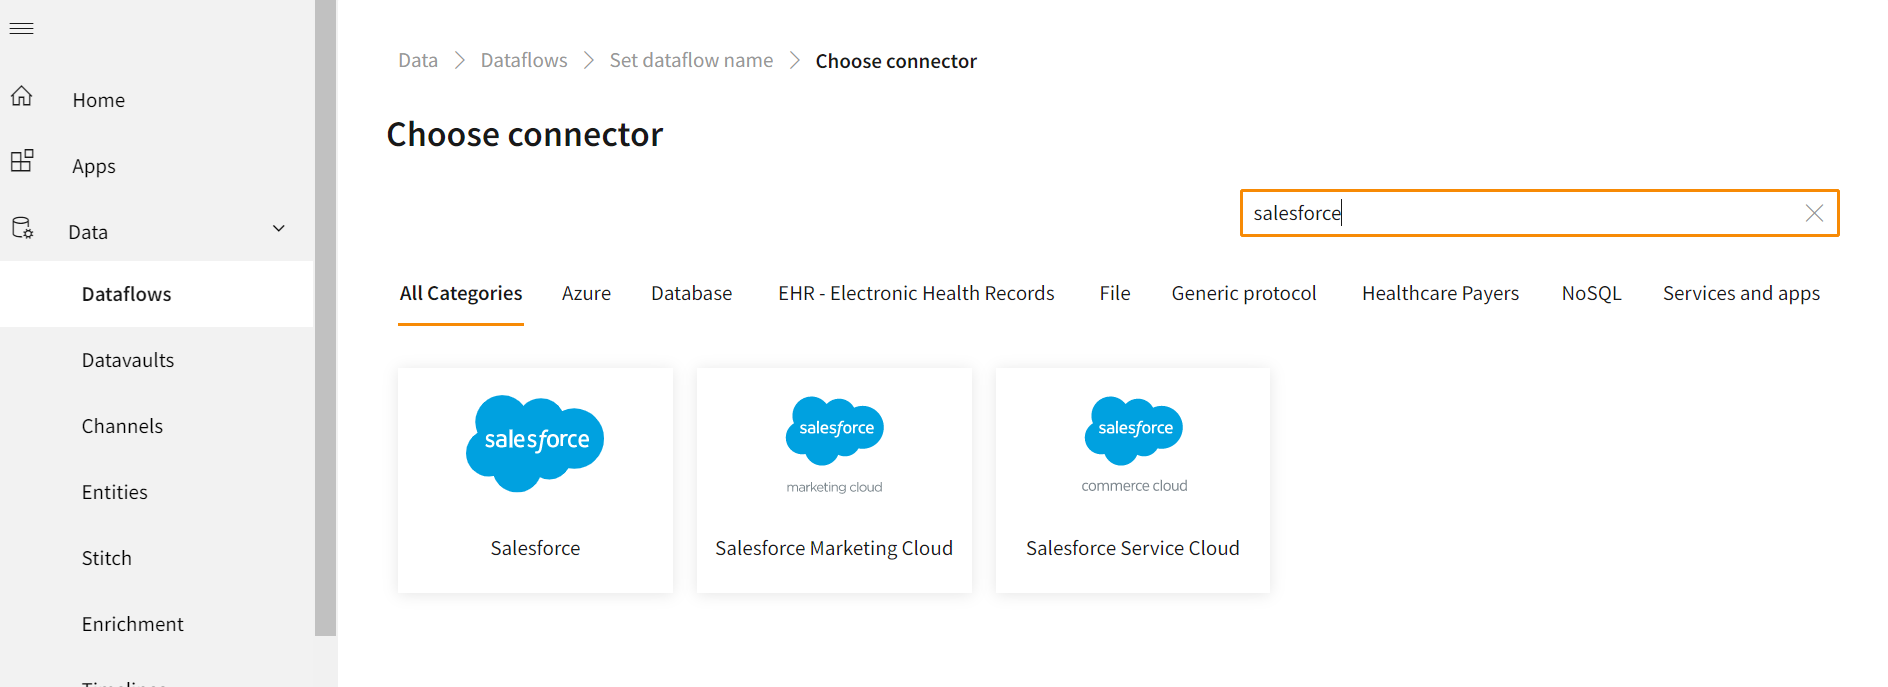
Task: Open the Database category tab
Action: click(x=691, y=294)
